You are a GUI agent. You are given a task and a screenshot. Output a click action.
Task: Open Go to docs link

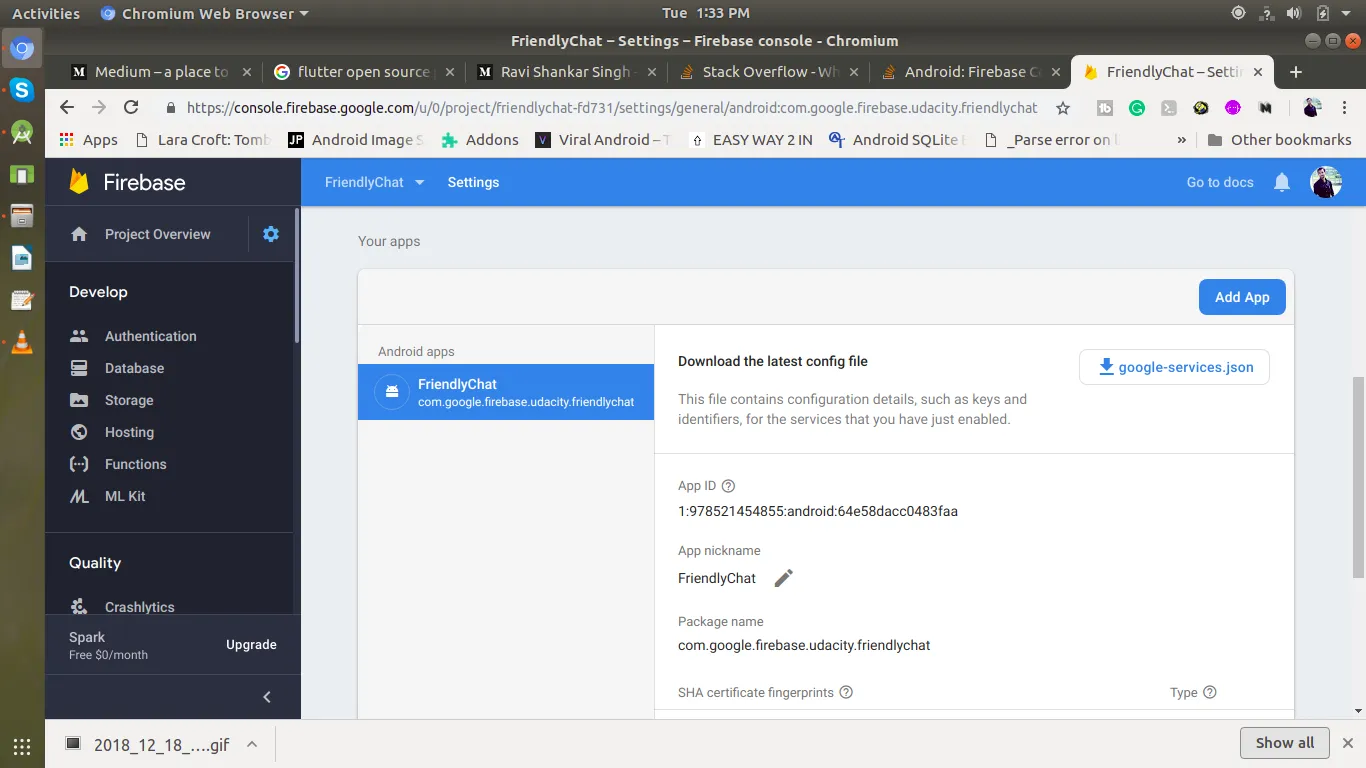click(x=1220, y=182)
